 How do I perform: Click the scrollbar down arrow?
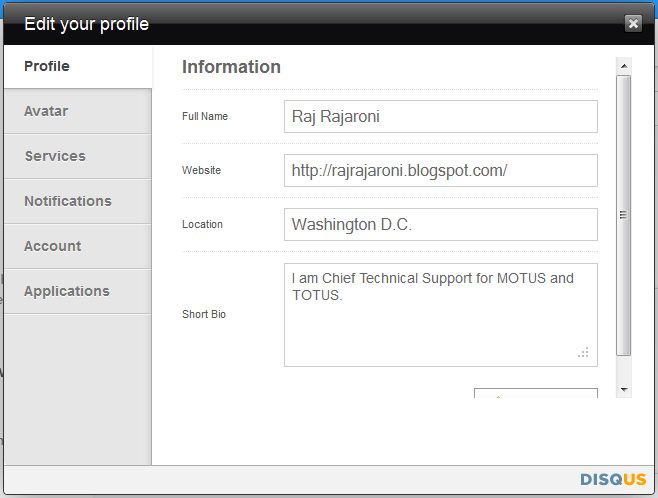pos(624,390)
